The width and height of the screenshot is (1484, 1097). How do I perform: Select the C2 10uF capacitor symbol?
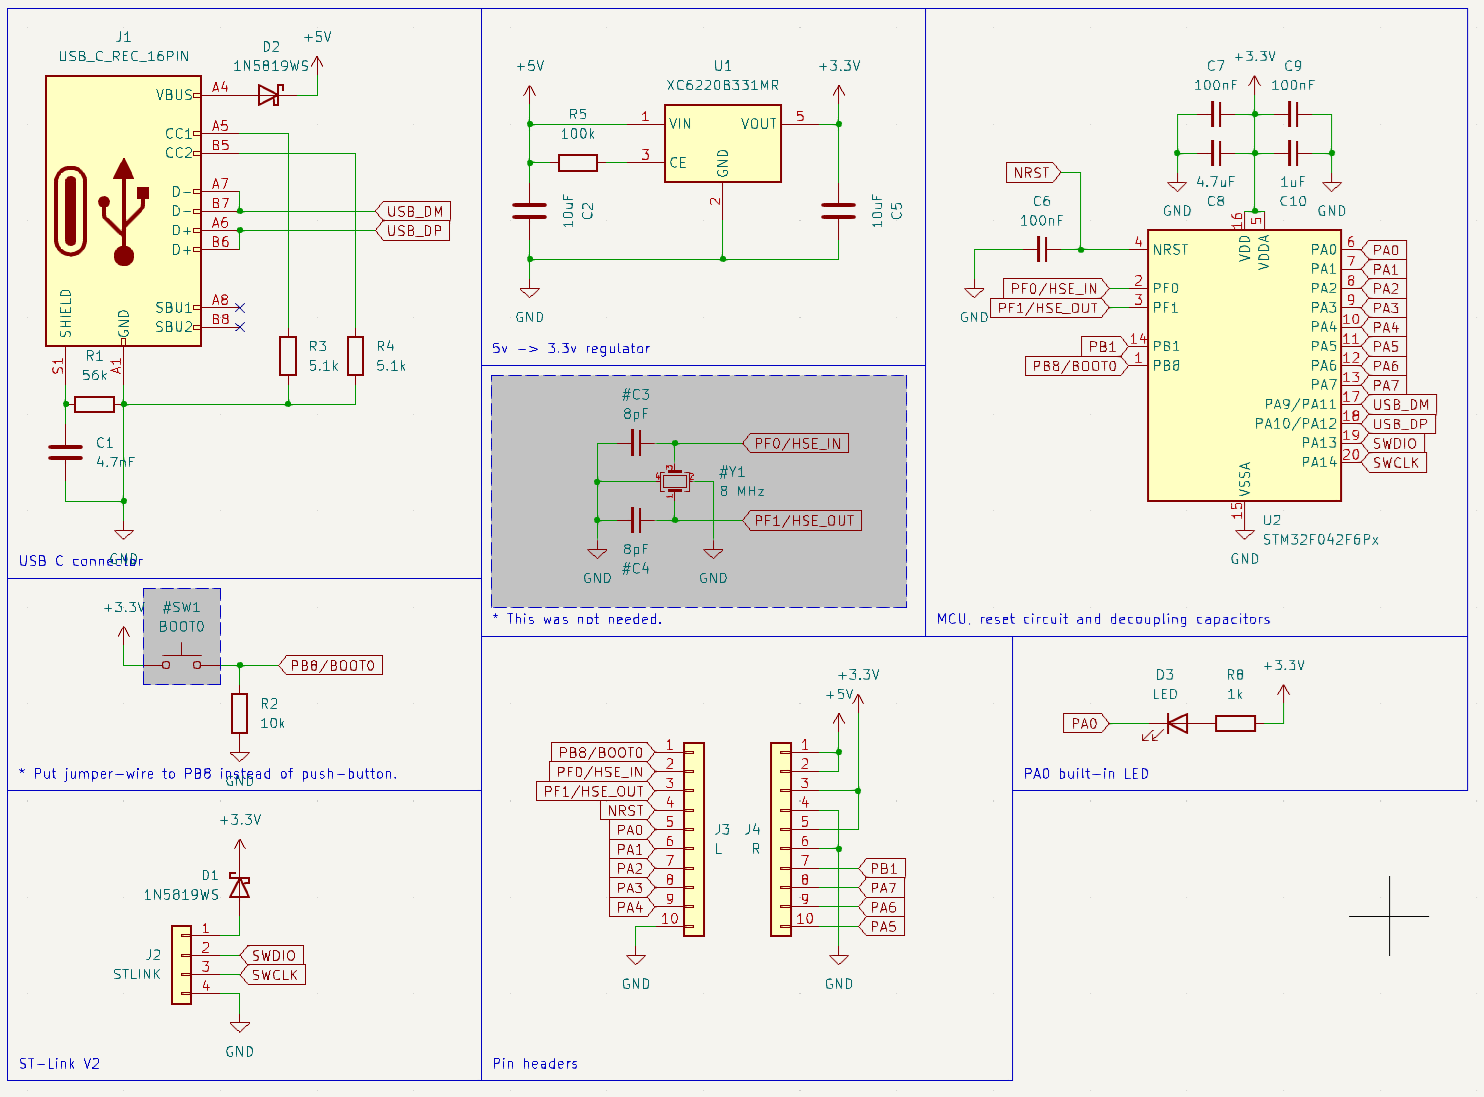pyautogui.click(x=530, y=211)
